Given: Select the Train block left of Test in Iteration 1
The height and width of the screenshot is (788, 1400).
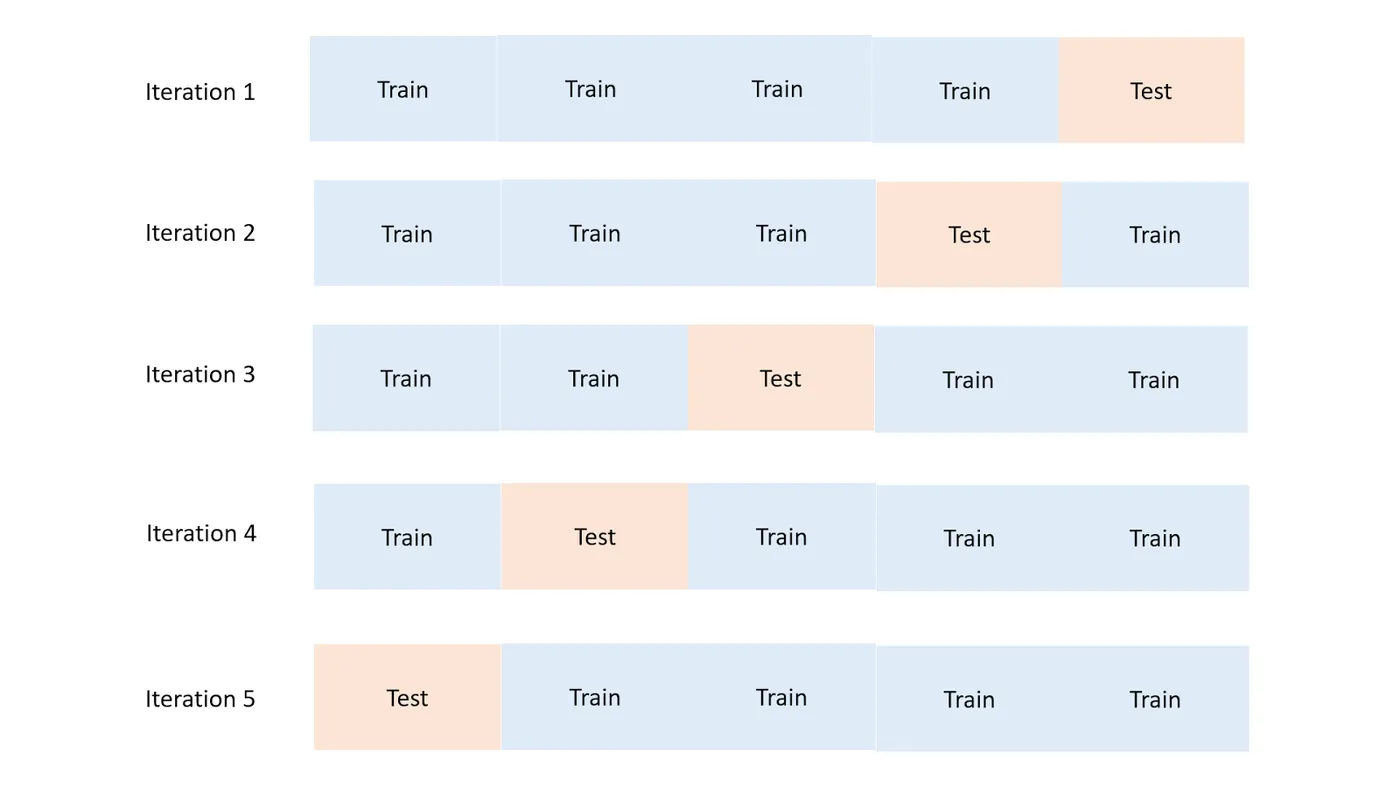Looking at the screenshot, I should tap(965, 91).
